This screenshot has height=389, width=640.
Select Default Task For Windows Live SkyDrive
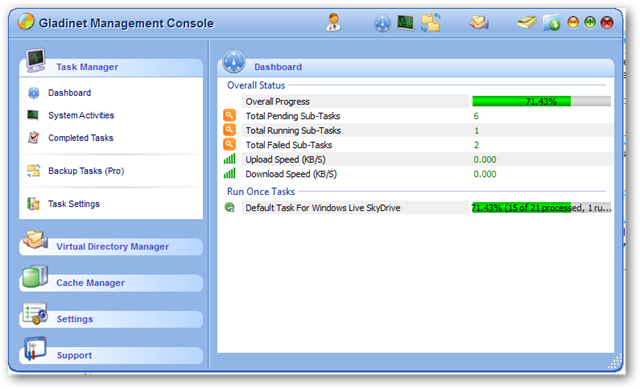(322, 208)
